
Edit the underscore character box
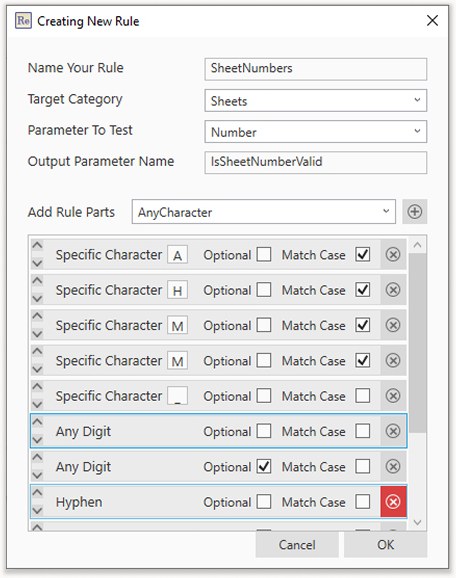(177, 396)
